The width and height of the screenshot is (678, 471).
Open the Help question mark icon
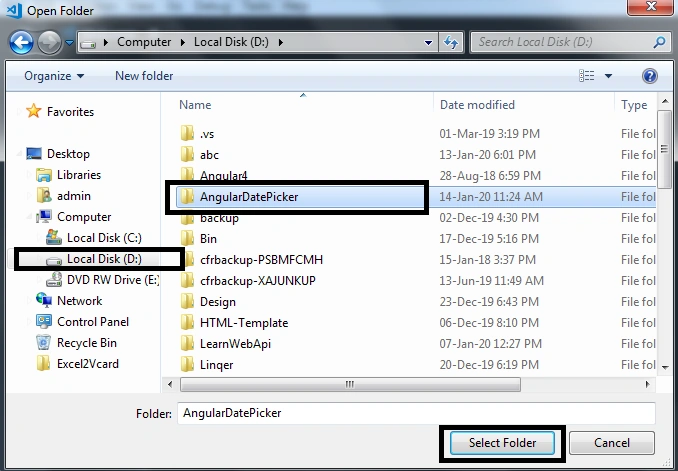pos(649,76)
